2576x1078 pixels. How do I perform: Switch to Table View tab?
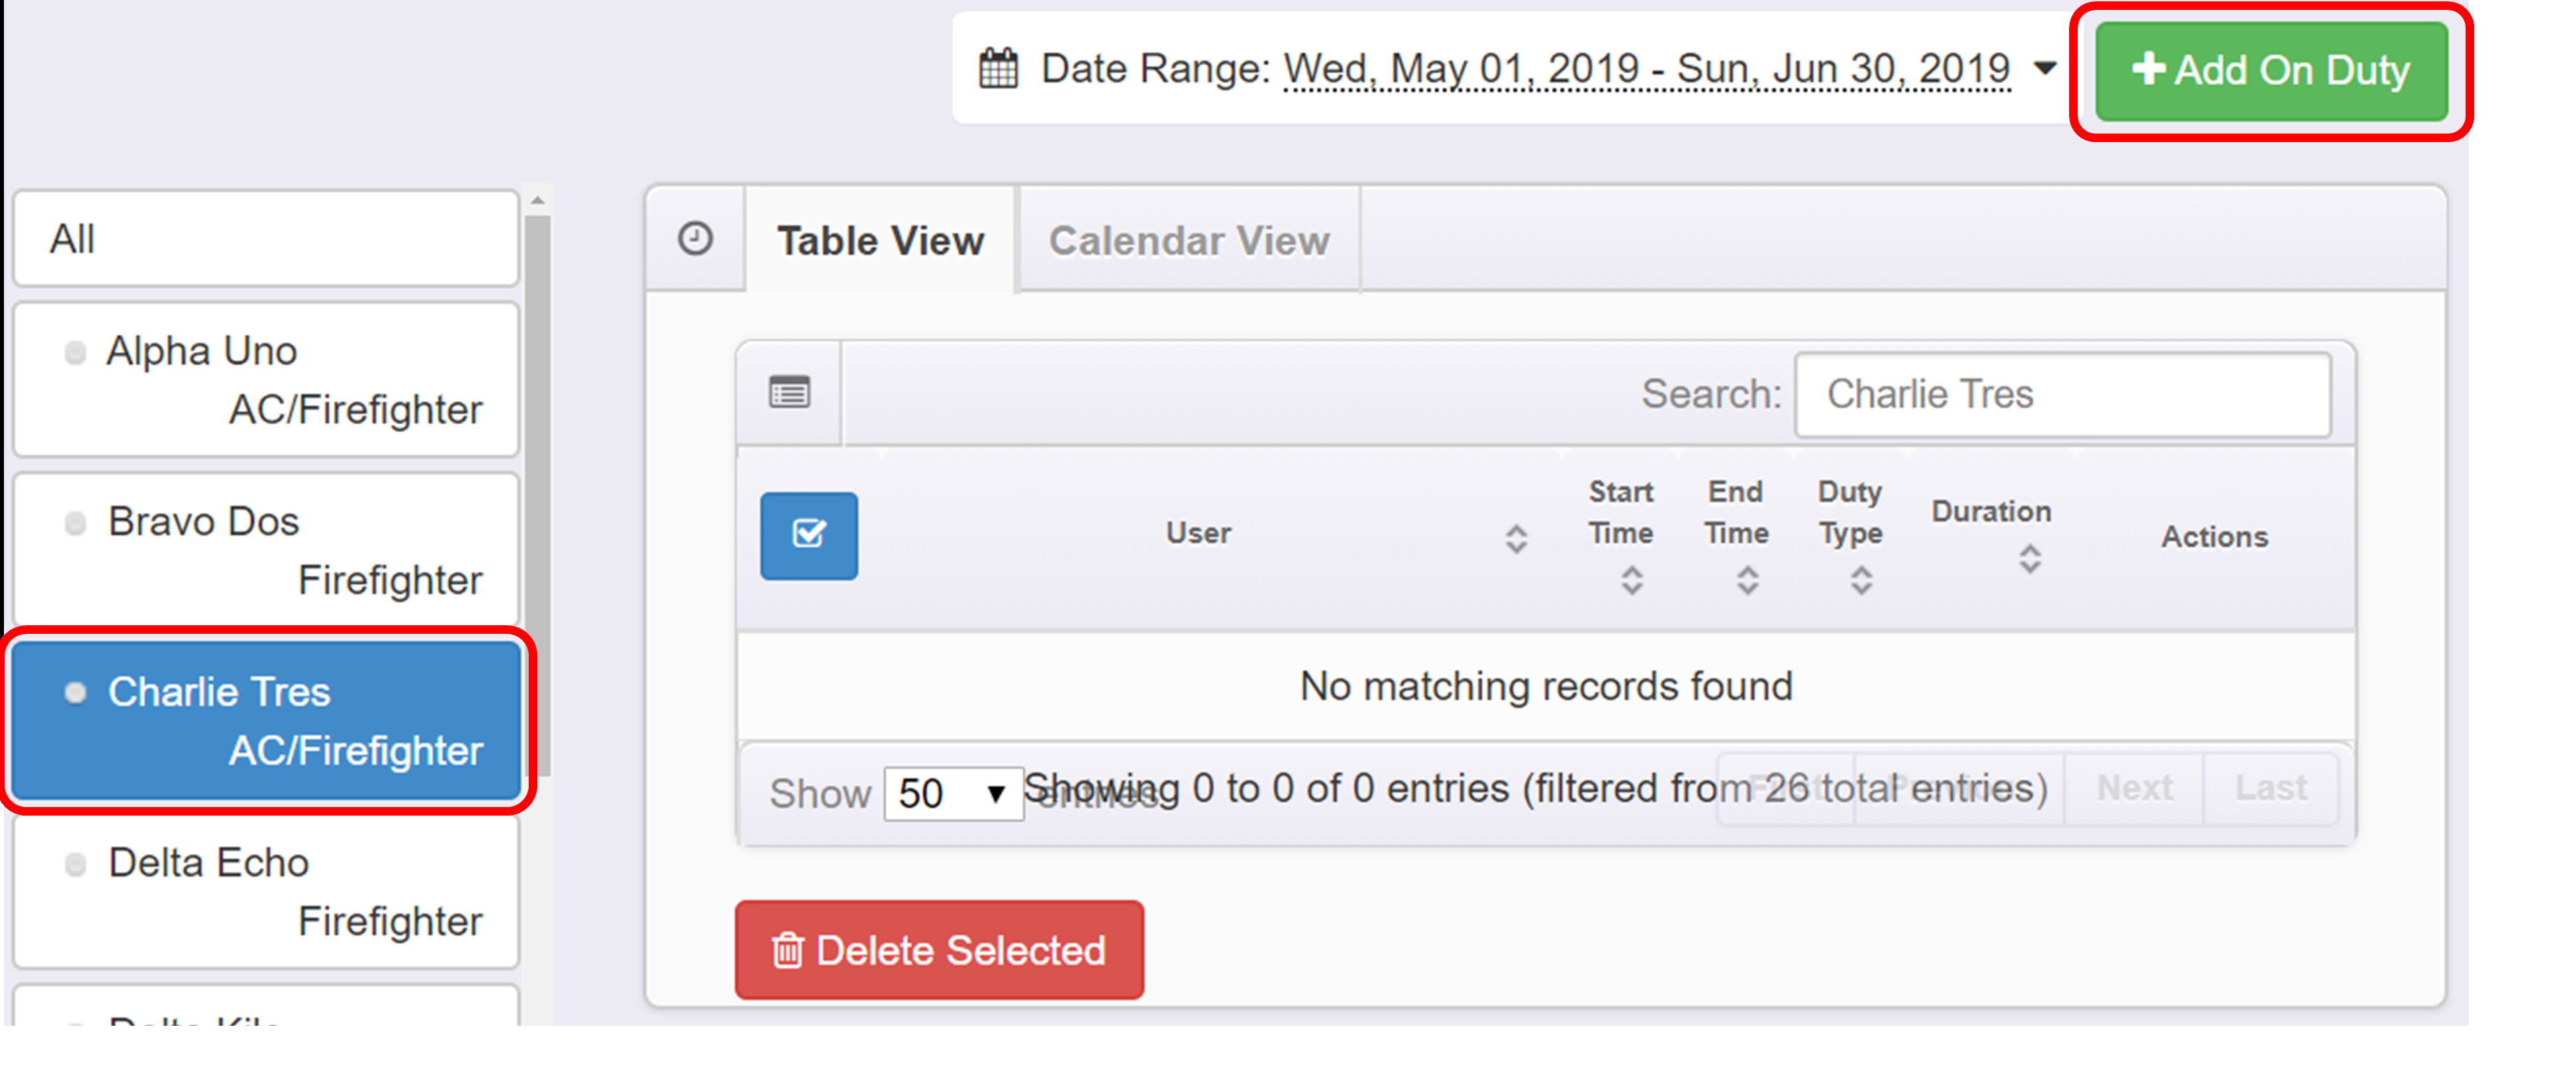click(x=880, y=241)
